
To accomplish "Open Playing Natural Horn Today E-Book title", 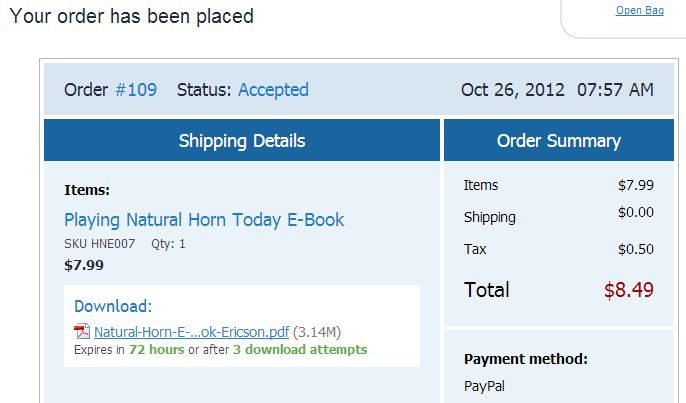I will [x=204, y=220].
